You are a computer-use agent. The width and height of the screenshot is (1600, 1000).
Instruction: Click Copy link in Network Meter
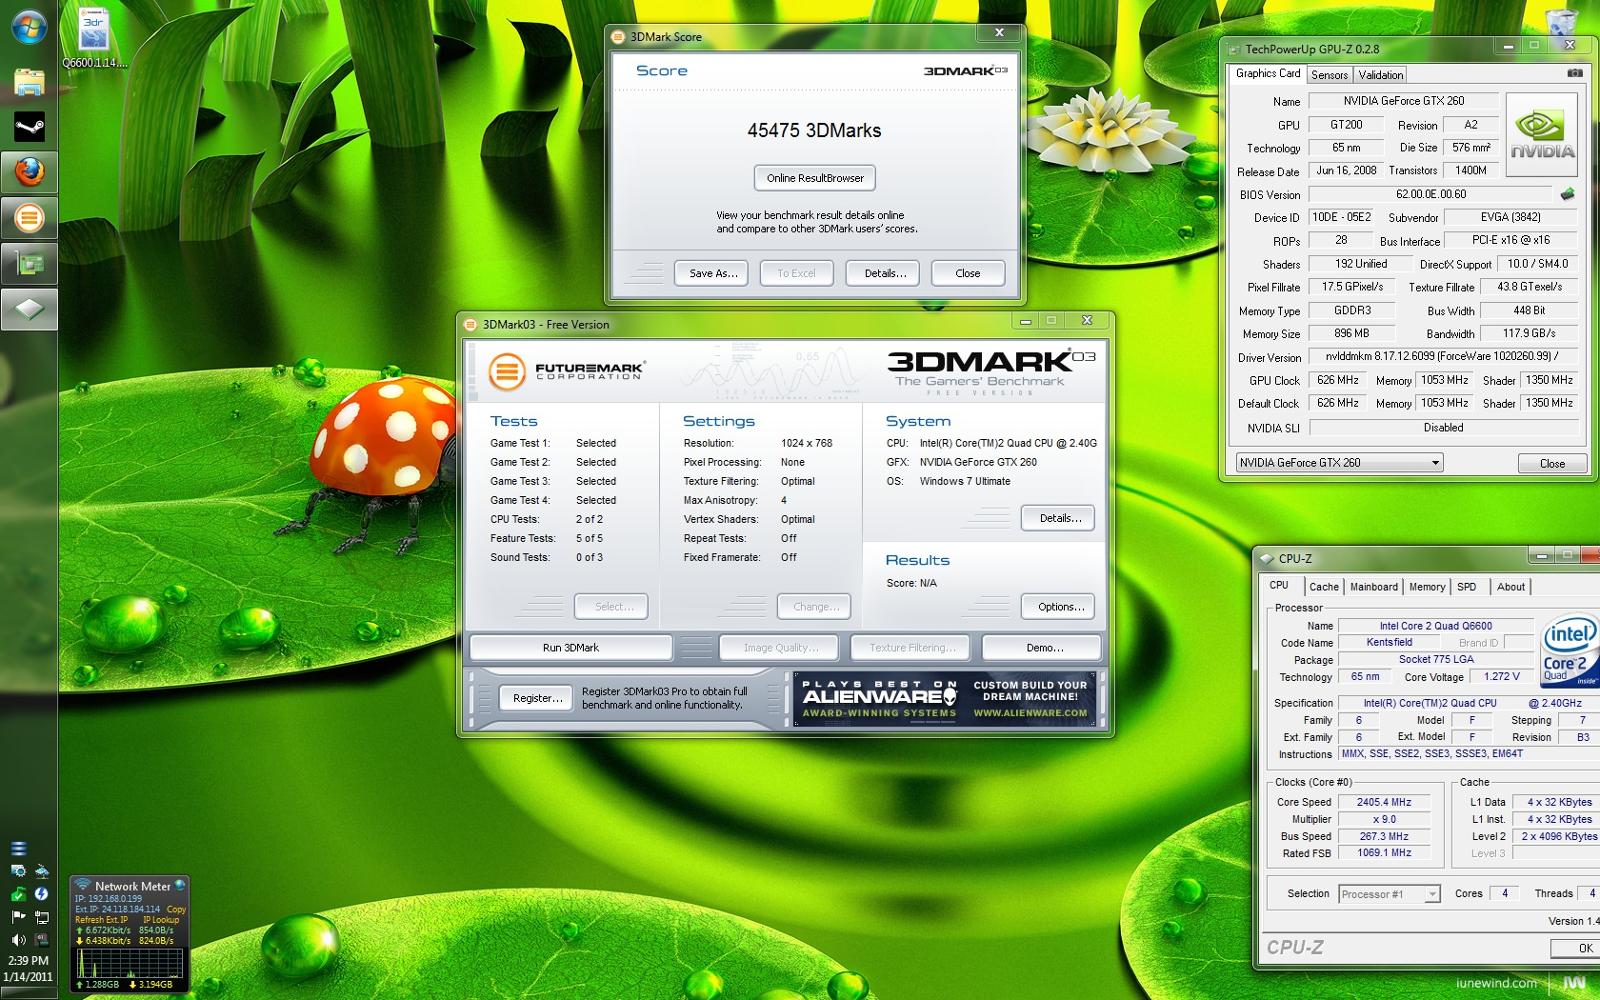pyautogui.click(x=176, y=909)
